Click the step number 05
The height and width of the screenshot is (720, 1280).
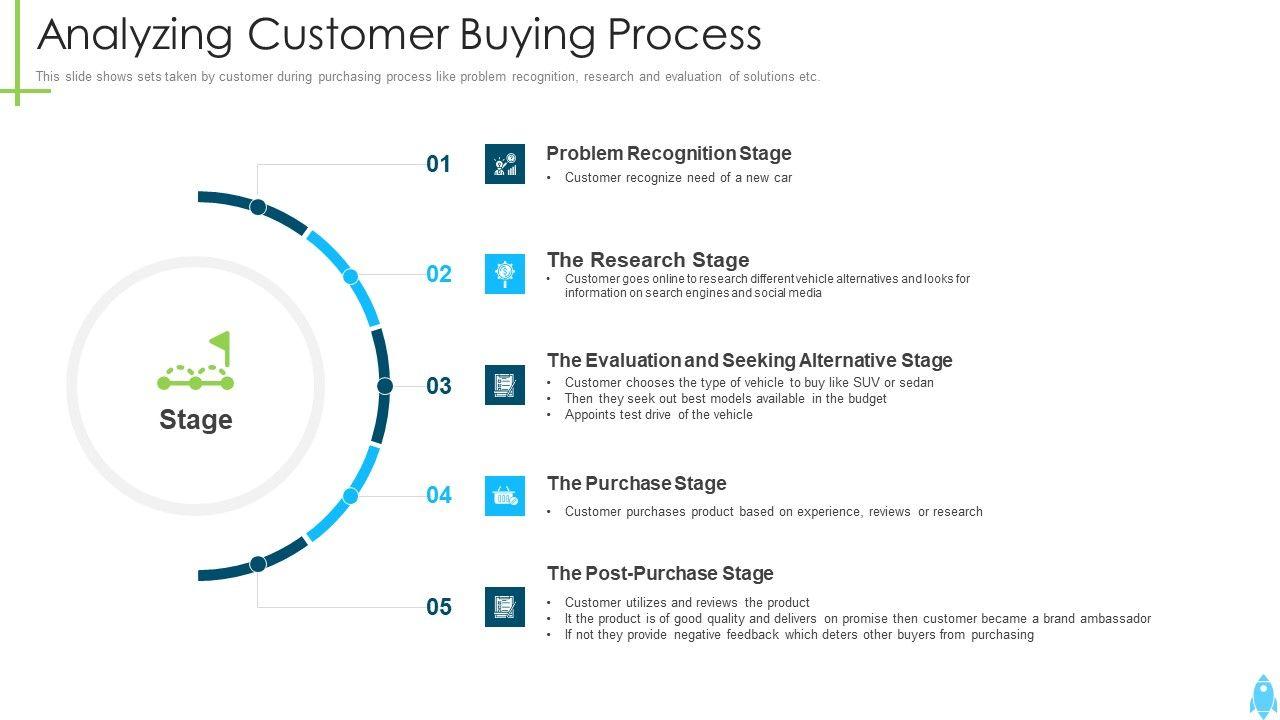pyautogui.click(x=439, y=607)
